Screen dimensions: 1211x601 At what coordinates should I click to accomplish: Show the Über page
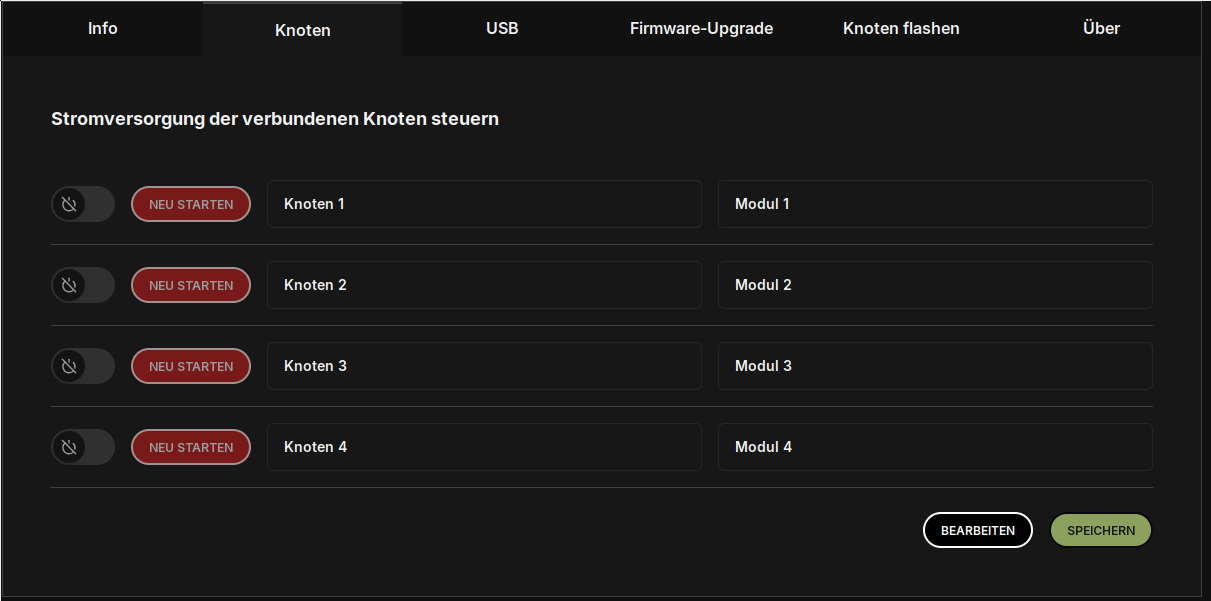click(1100, 28)
